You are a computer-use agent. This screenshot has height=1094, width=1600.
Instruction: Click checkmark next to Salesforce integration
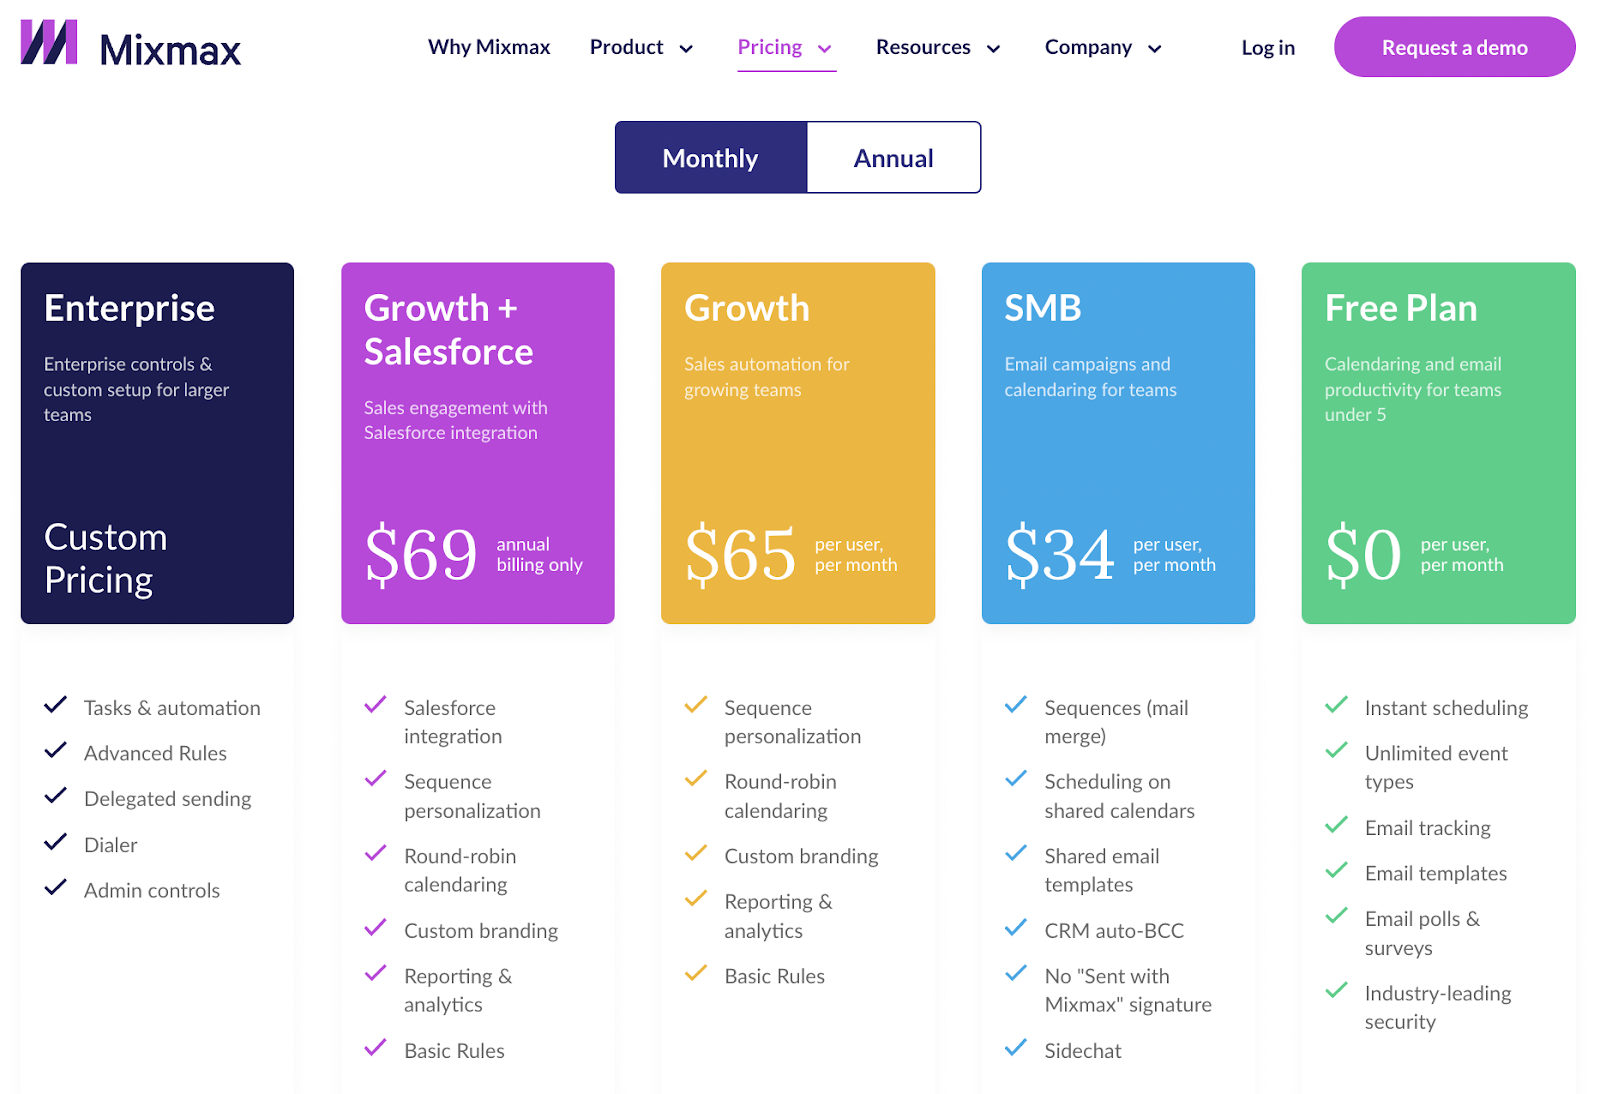point(376,705)
